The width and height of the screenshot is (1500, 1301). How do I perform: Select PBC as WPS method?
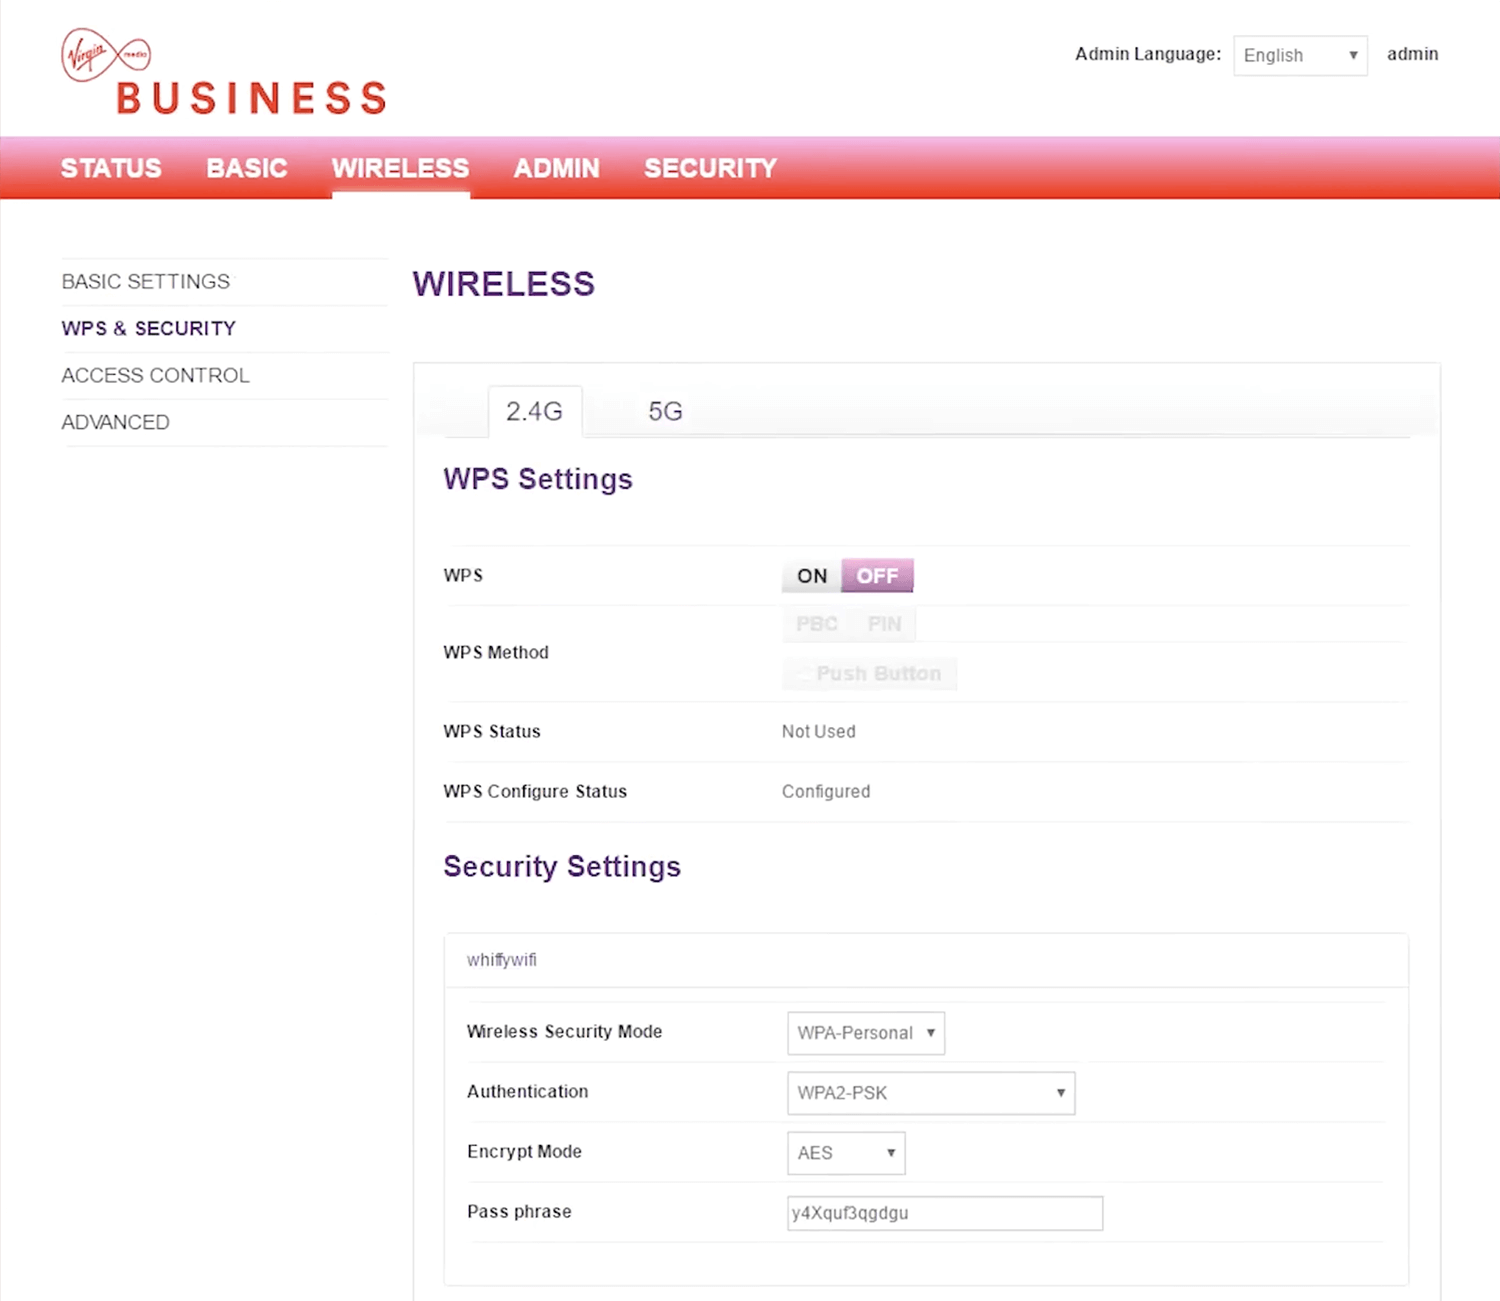(816, 624)
